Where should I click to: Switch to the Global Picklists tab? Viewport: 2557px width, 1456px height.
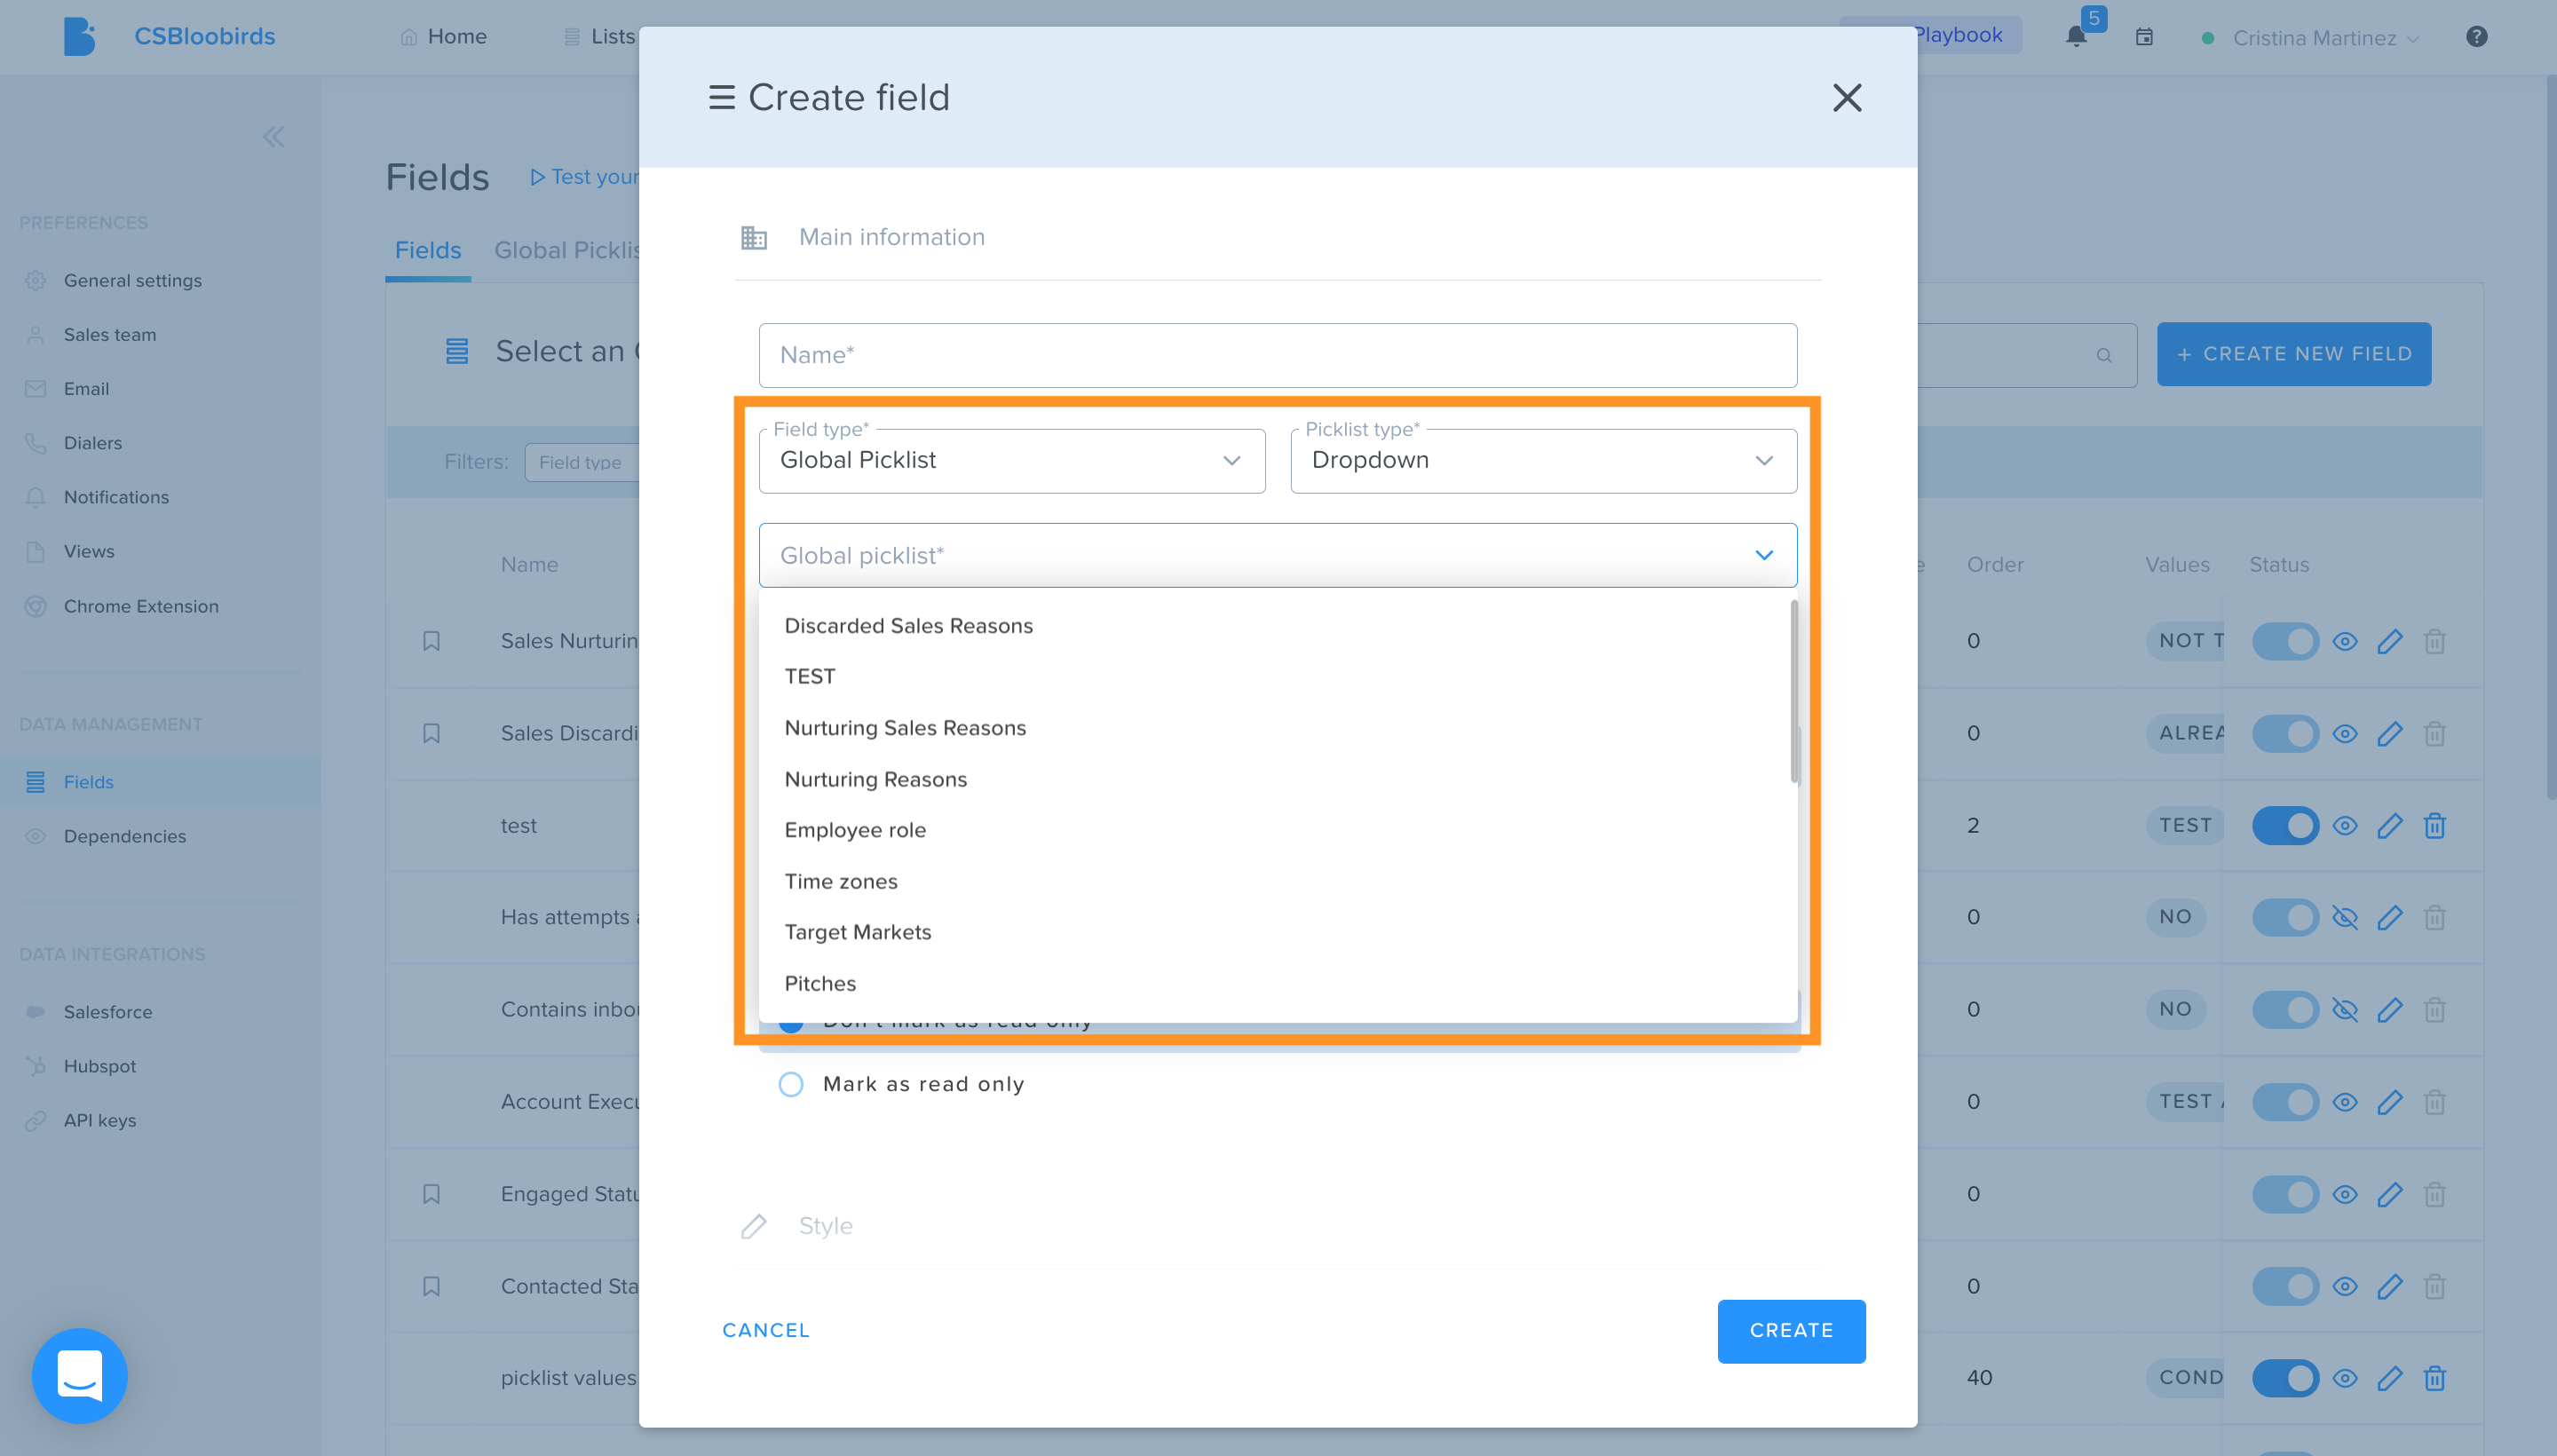click(567, 250)
